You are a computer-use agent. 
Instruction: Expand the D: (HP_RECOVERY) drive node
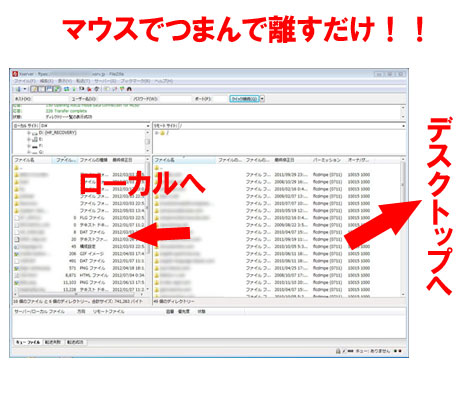[29, 133]
